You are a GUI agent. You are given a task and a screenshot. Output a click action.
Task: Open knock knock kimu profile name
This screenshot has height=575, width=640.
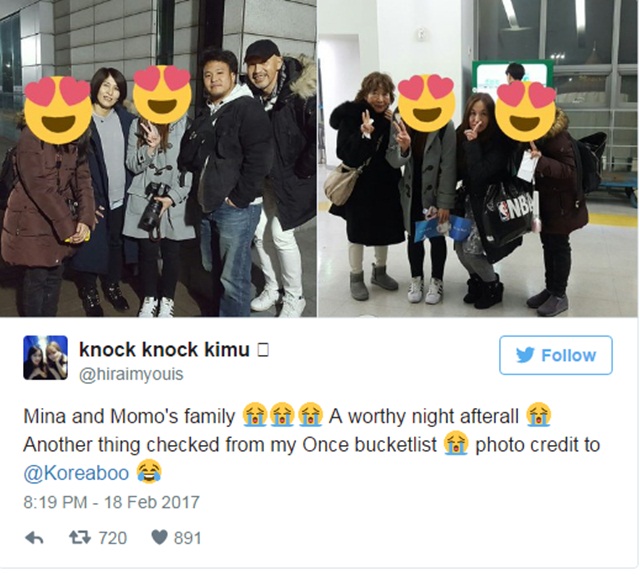(164, 350)
